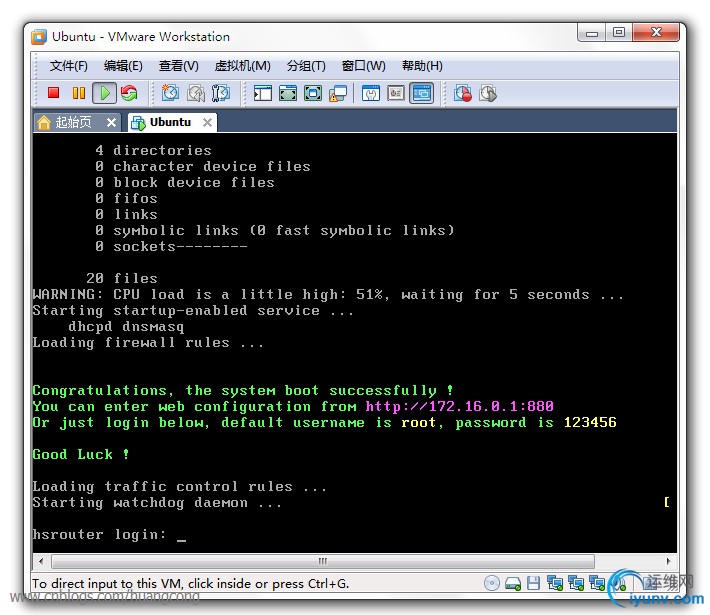The height and width of the screenshot is (615, 710).
Task: Switch to quick switch mode icon
Action: [x=288, y=93]
